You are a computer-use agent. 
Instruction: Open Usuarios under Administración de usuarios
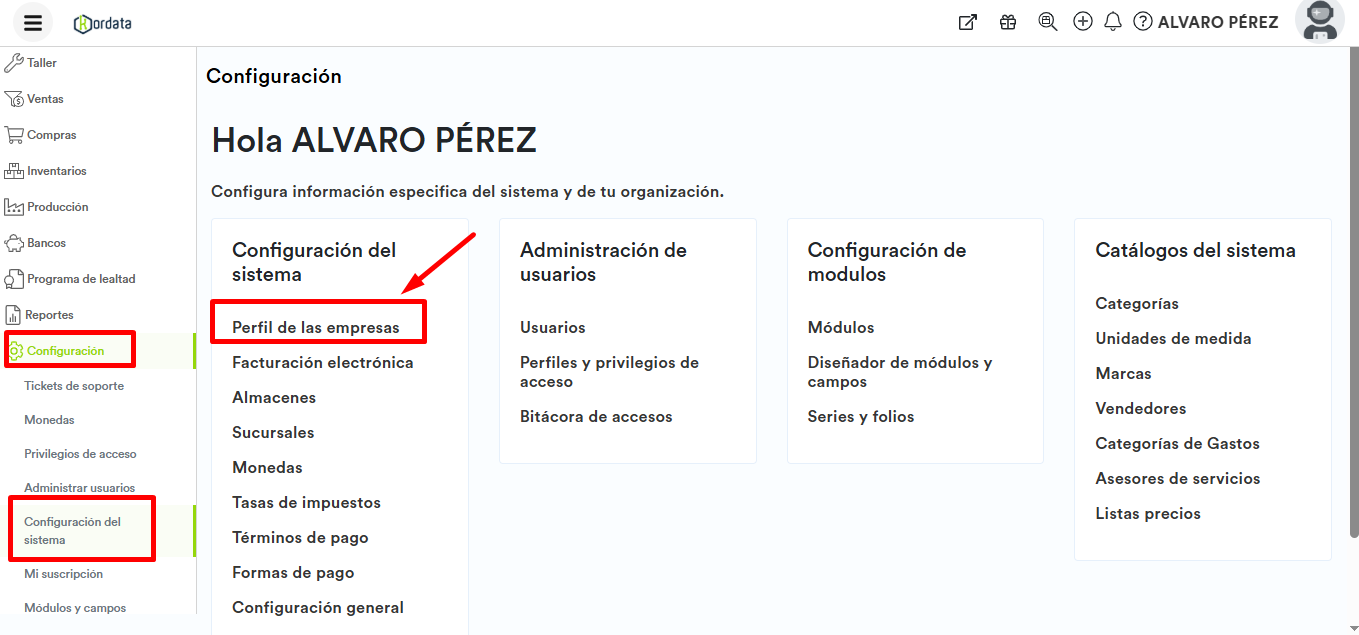pyautogui.click(x=552, y=328)
